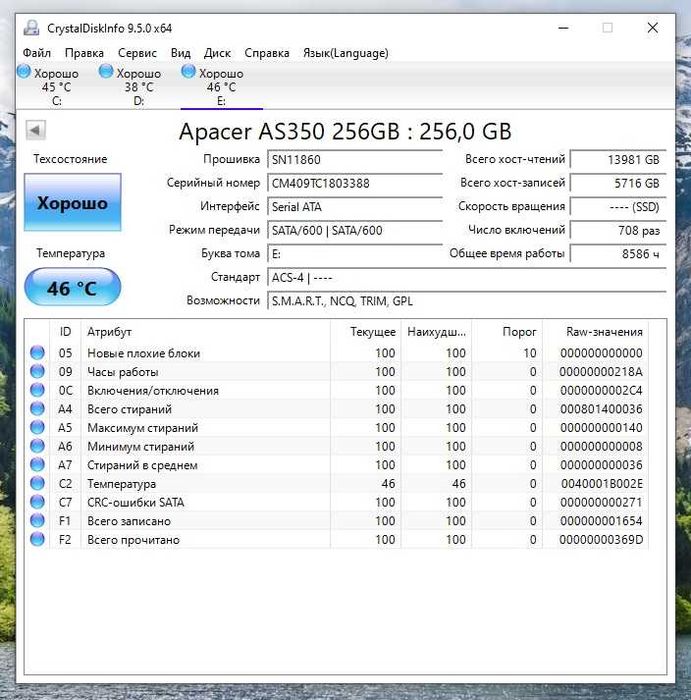Click the Возможности field with S.M.A.R.T., NCQ
The height and width of the screenshot is (700, 691).
467,301
